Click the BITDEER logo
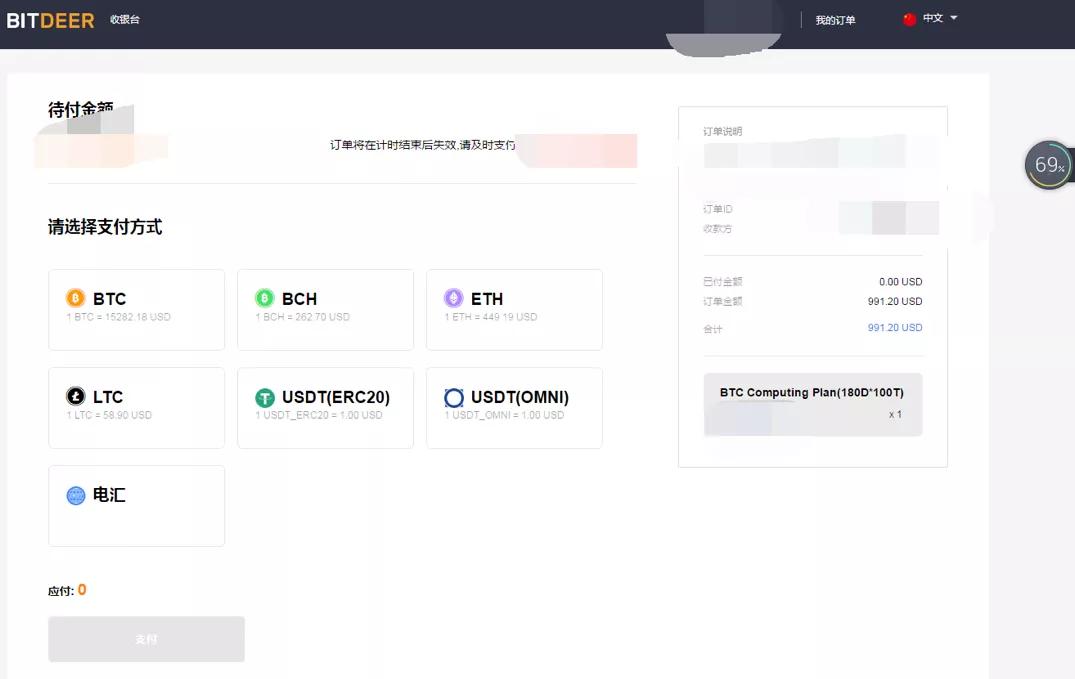 (x=50, y=21)
